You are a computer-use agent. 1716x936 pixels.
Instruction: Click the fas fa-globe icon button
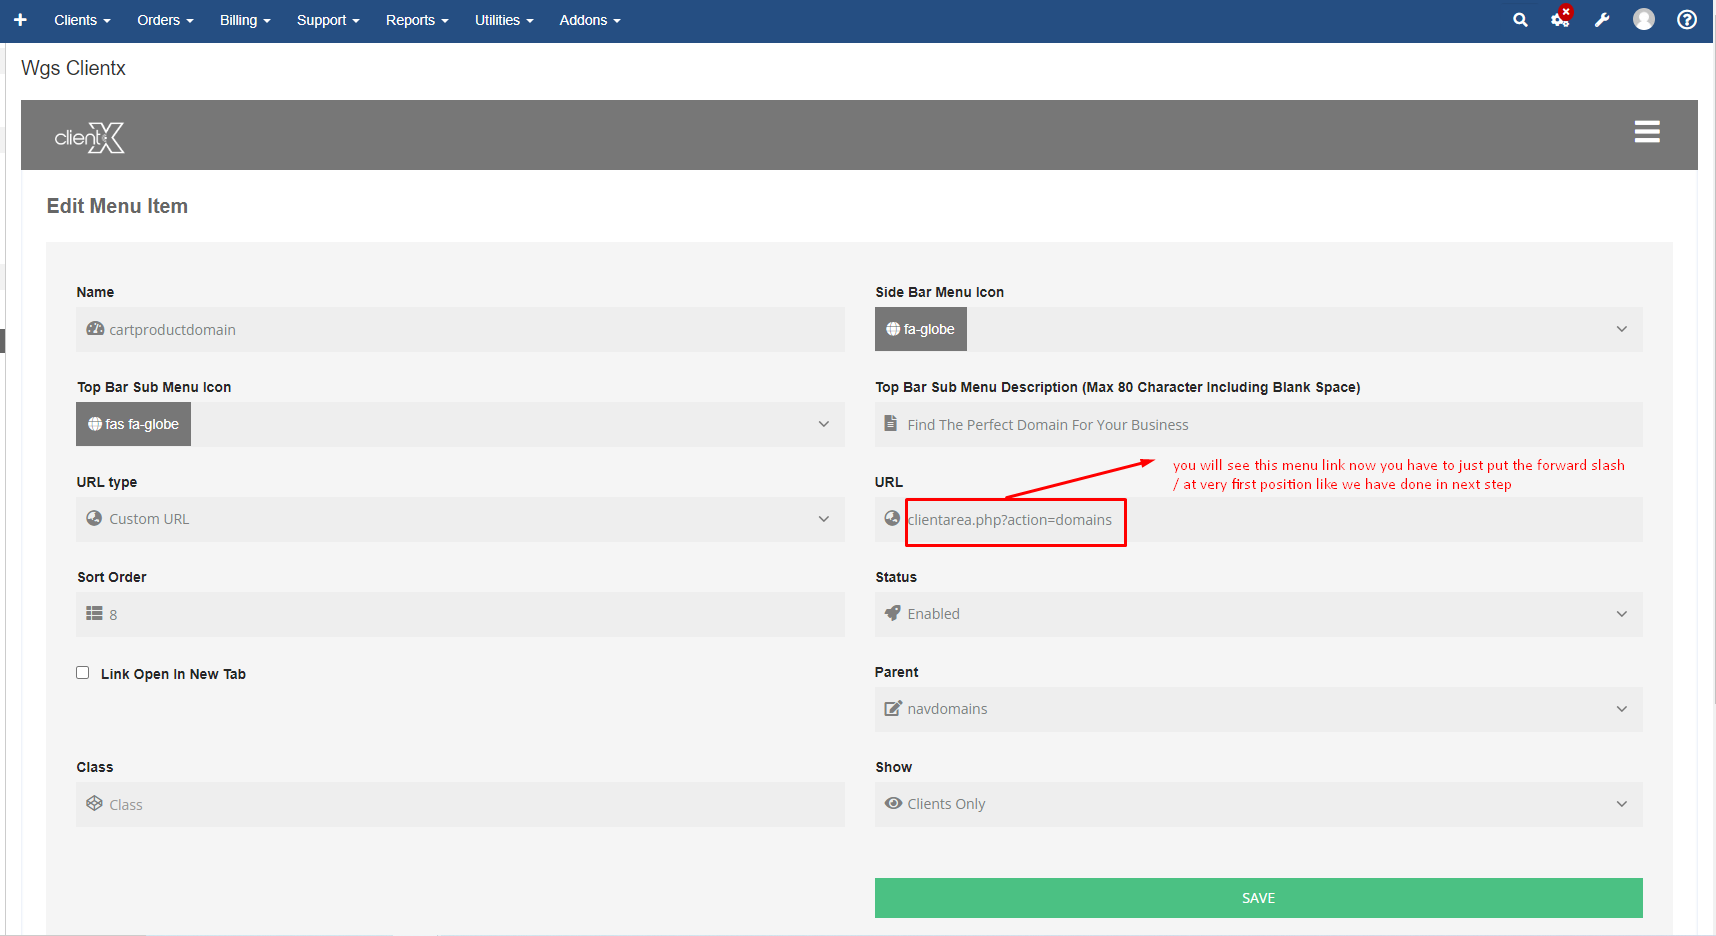[x=134, y=424]
